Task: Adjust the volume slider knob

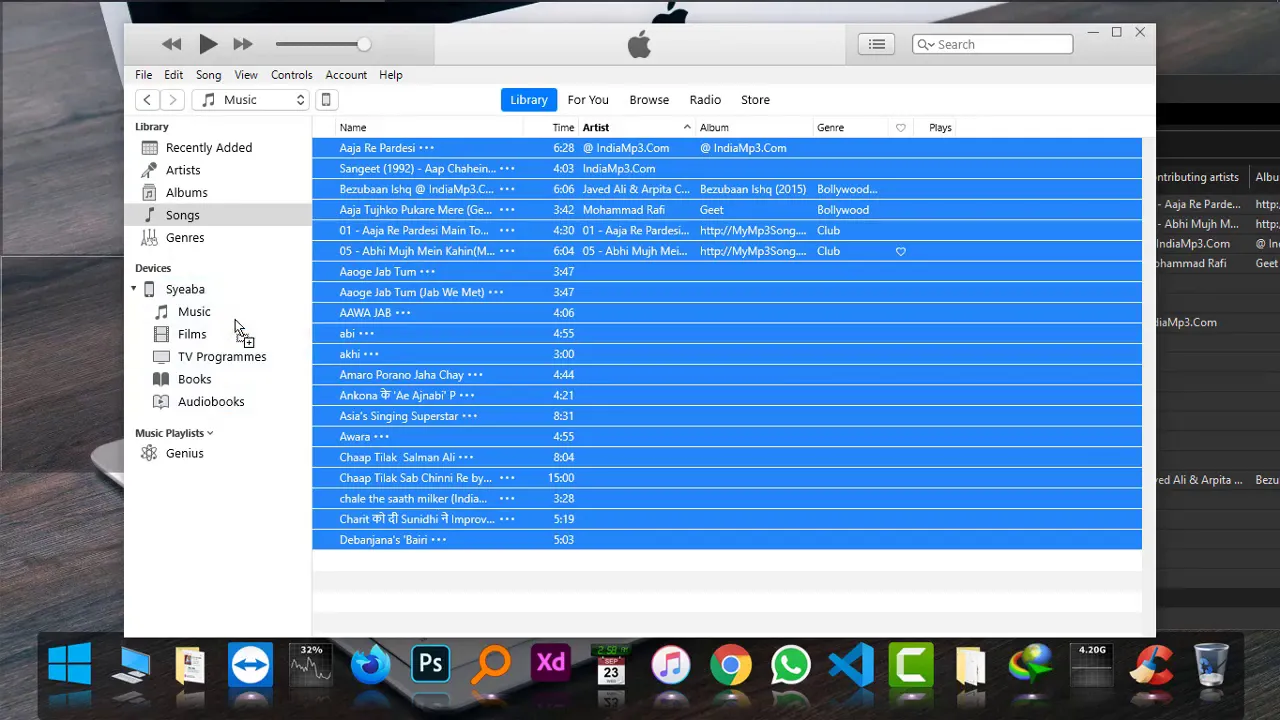Action: (x=364, y=44)
